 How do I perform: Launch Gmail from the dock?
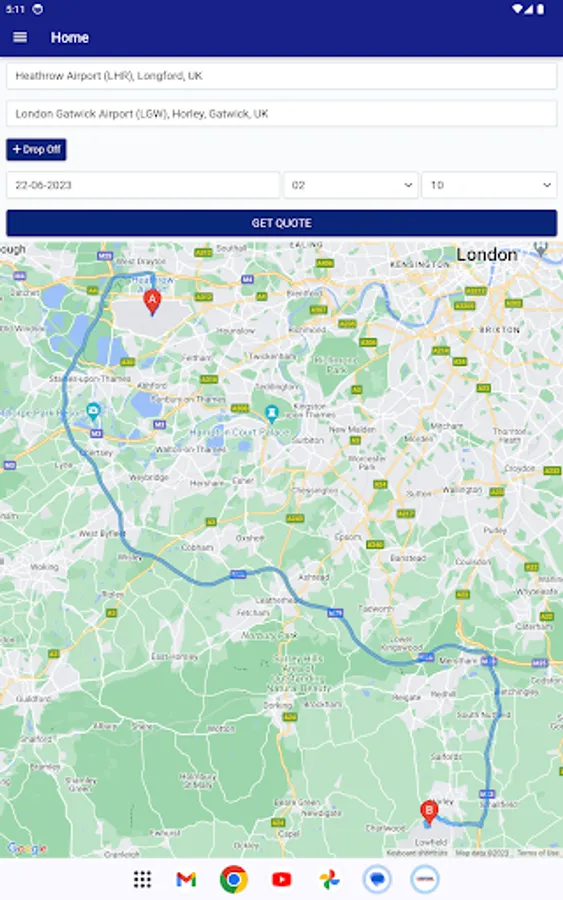point(186,879)
